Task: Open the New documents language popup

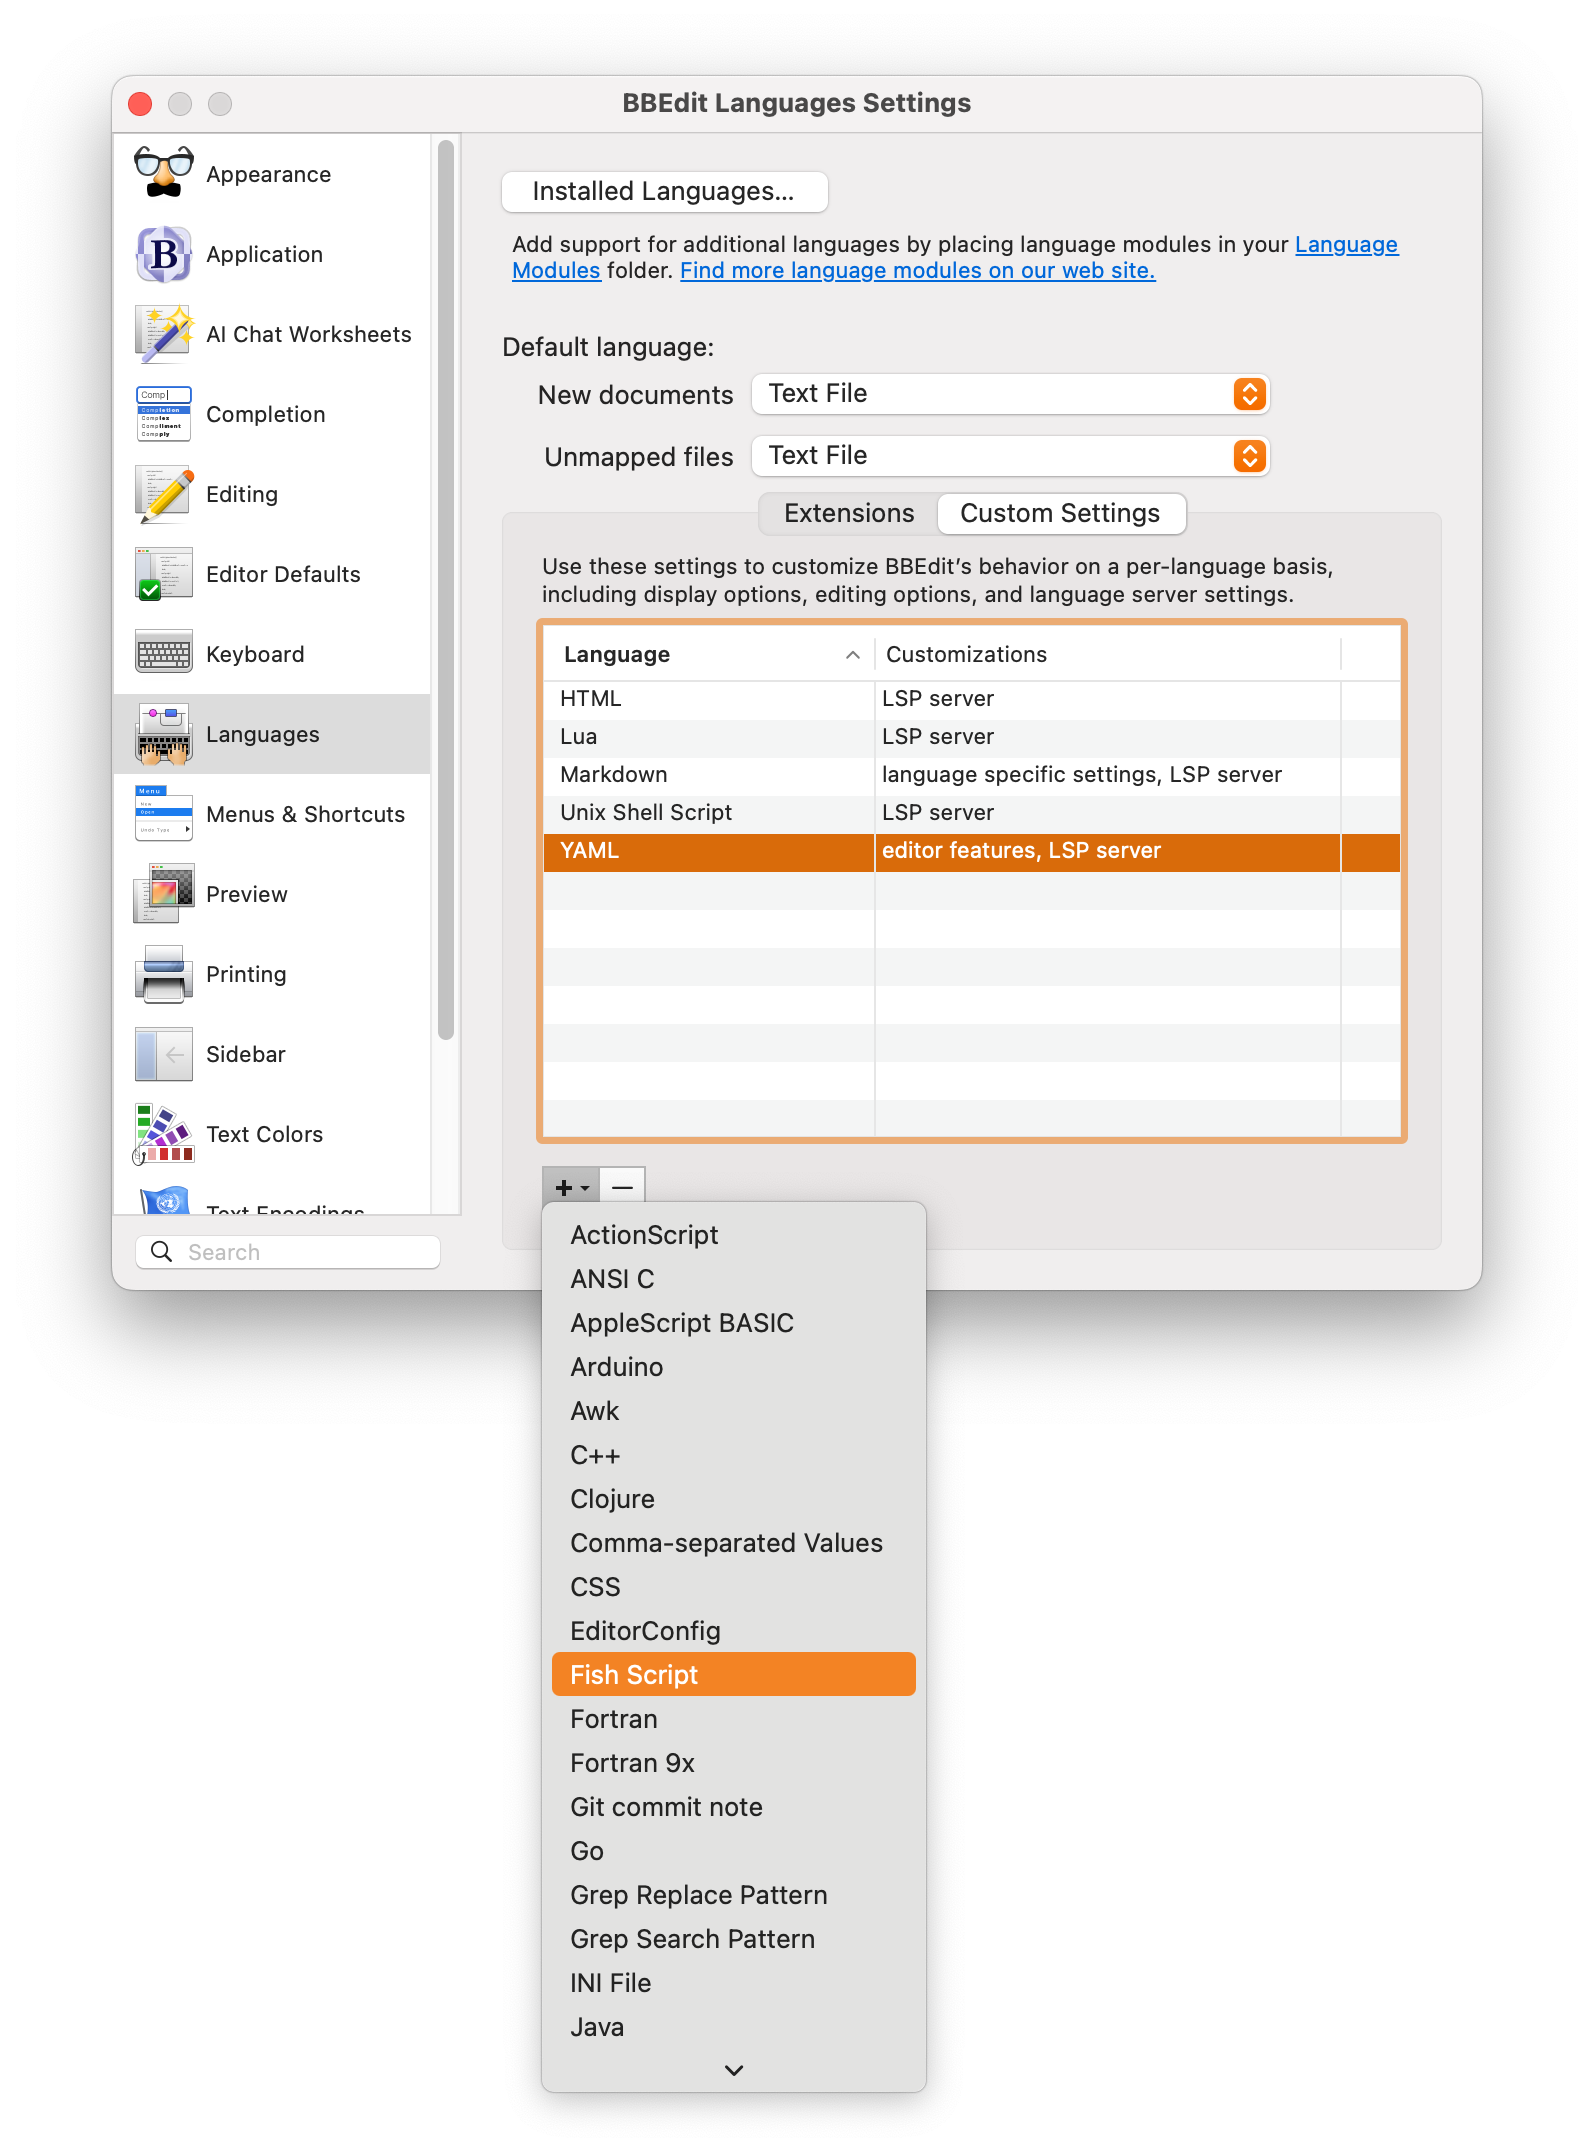Action: tap(1010, 394)
